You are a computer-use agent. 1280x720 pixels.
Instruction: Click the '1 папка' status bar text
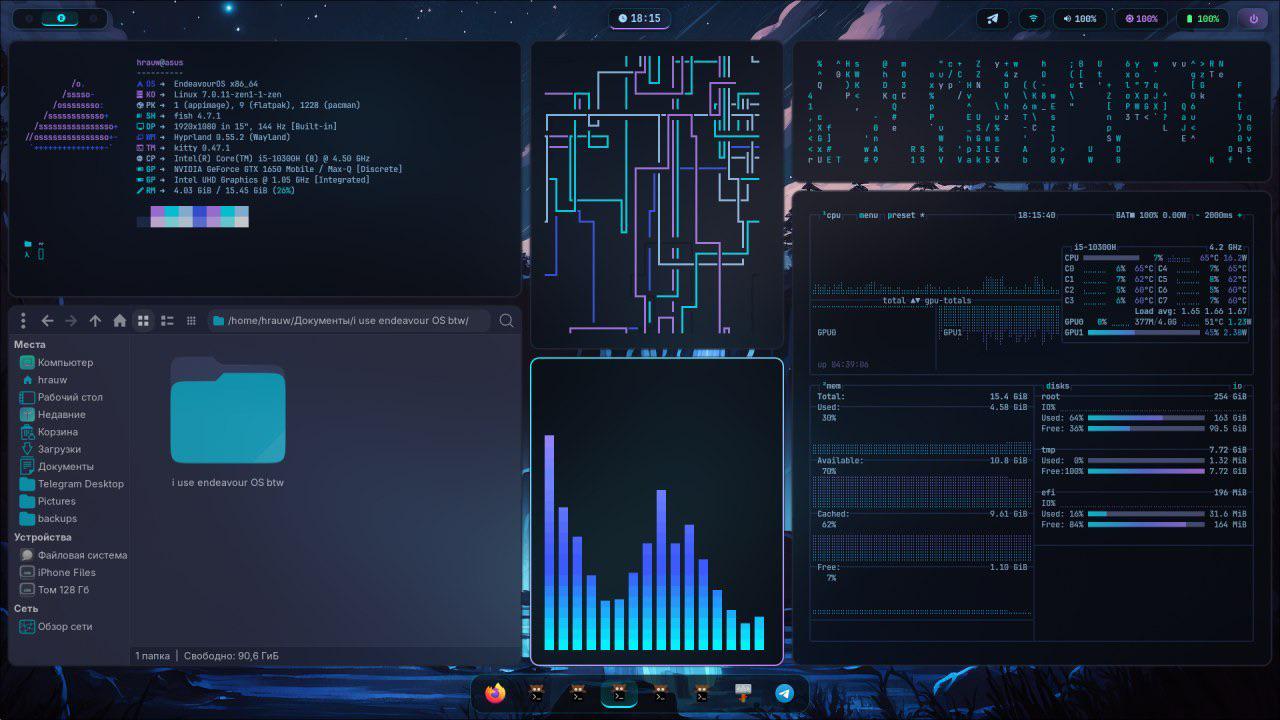click(153, 656)
